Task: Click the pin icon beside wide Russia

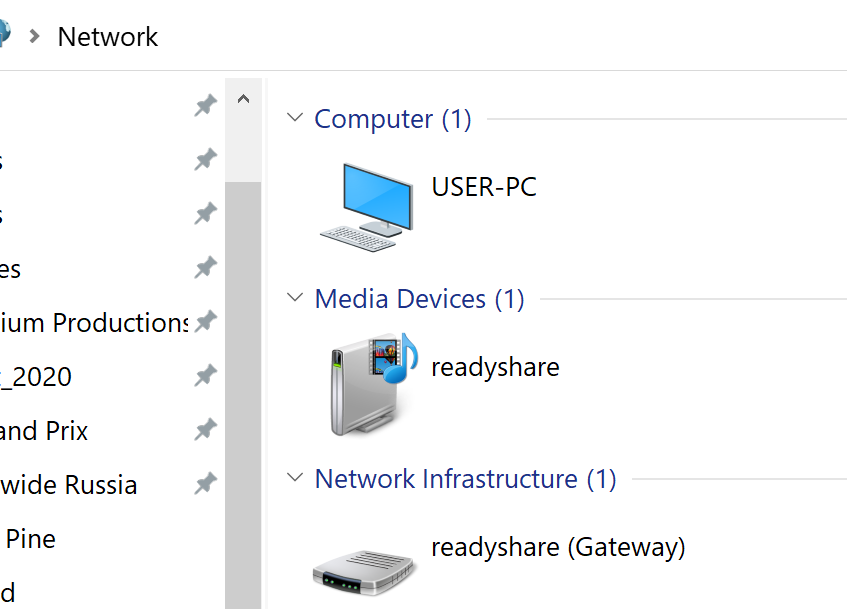Action: (x=206, y=484)
